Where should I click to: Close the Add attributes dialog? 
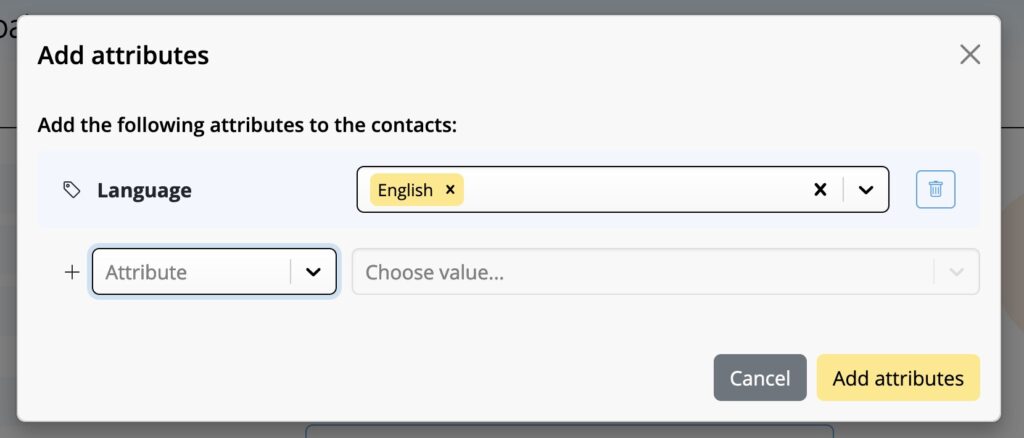click(970, 55)
